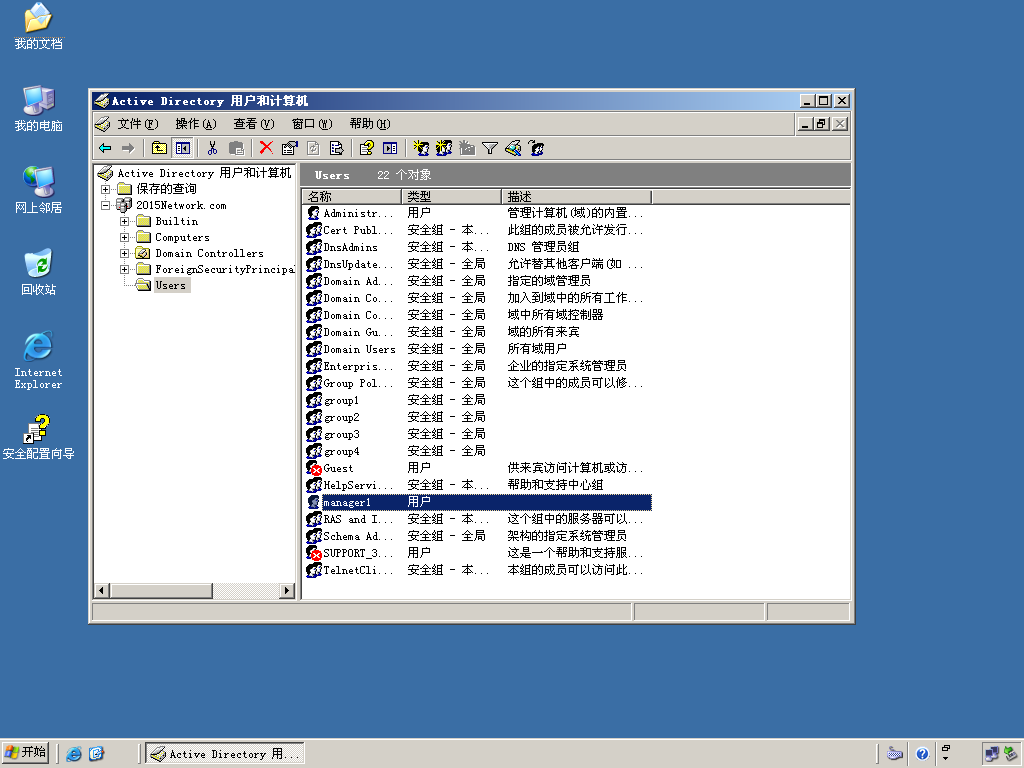Open the 文件(F) menu

pyautogui.click(x=138, y=124)
